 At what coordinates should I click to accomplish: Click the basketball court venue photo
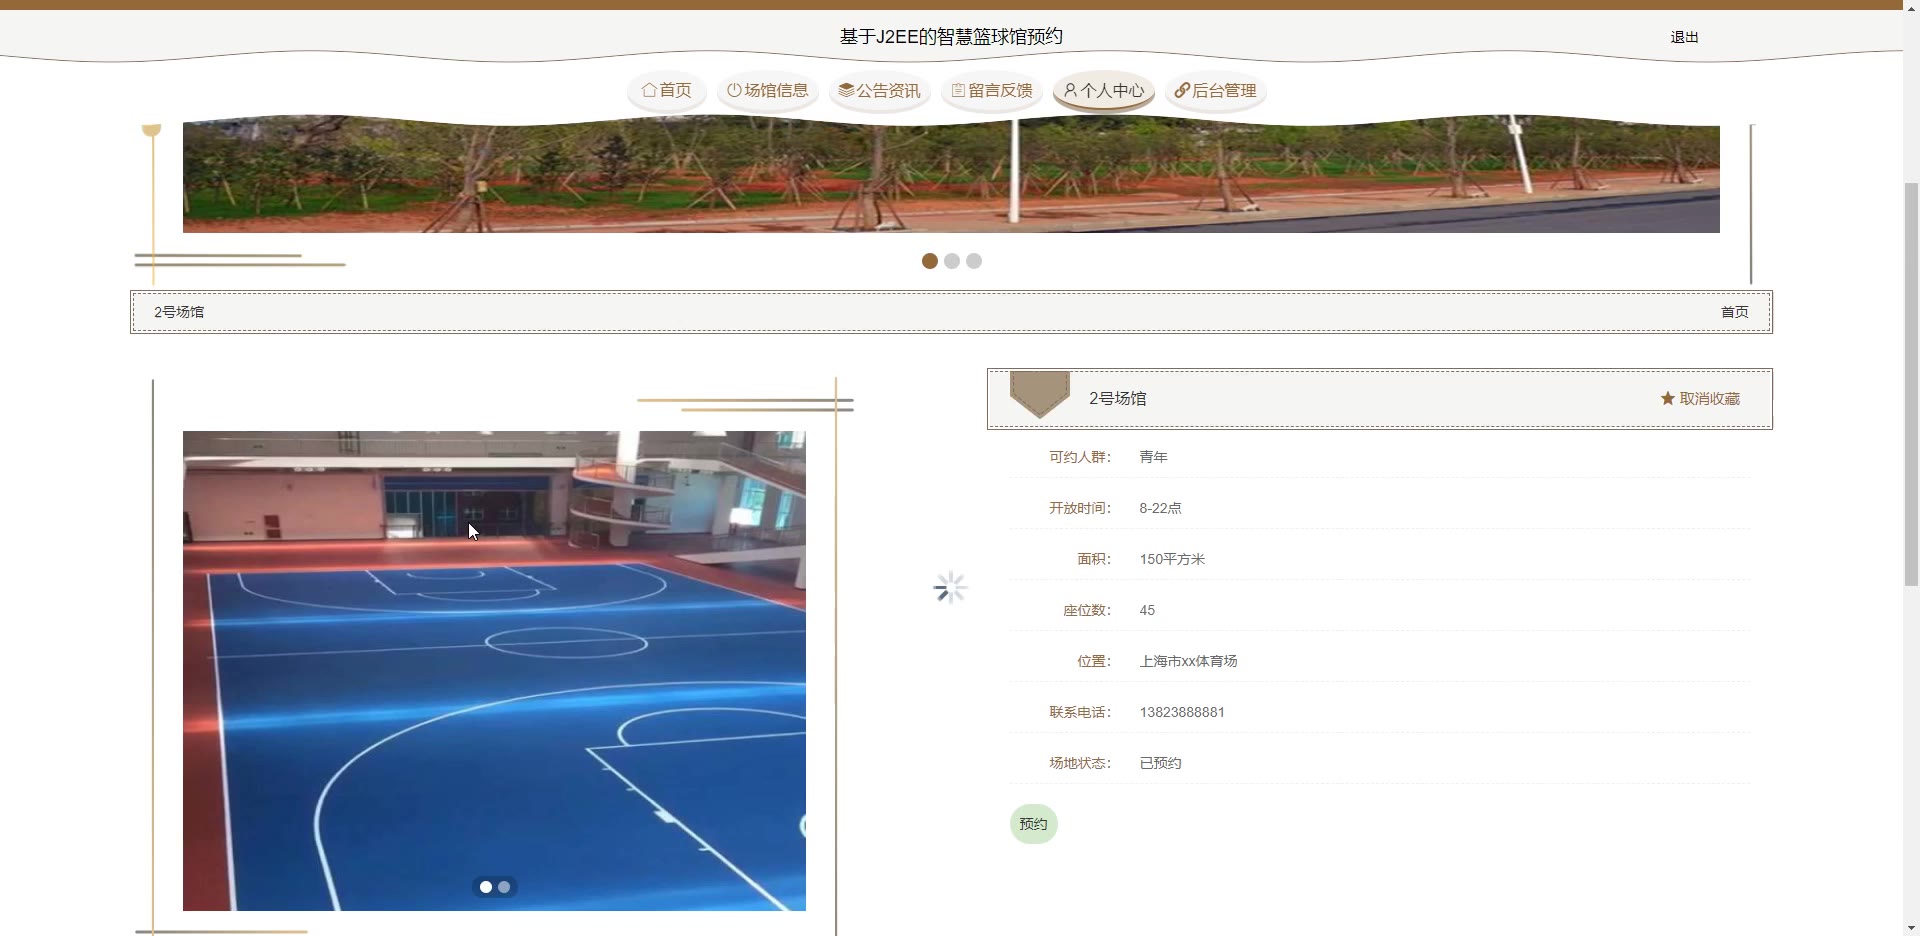494,671
